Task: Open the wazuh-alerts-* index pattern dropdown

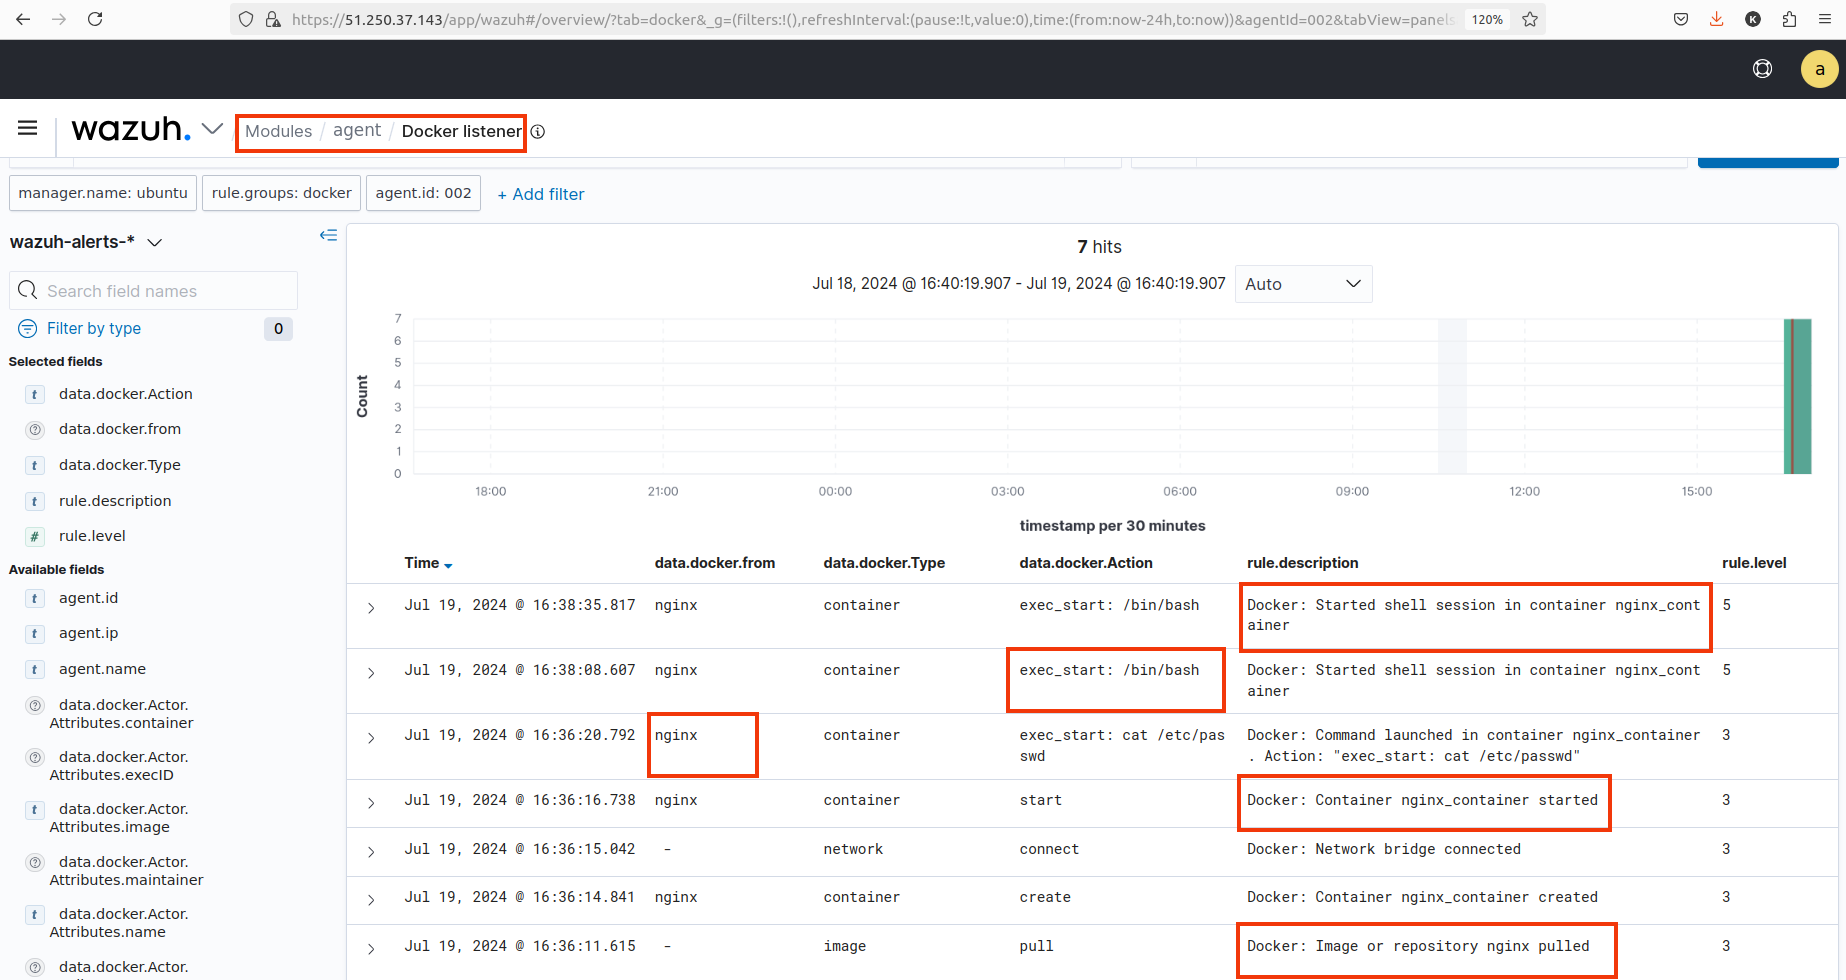Action: 86,242
